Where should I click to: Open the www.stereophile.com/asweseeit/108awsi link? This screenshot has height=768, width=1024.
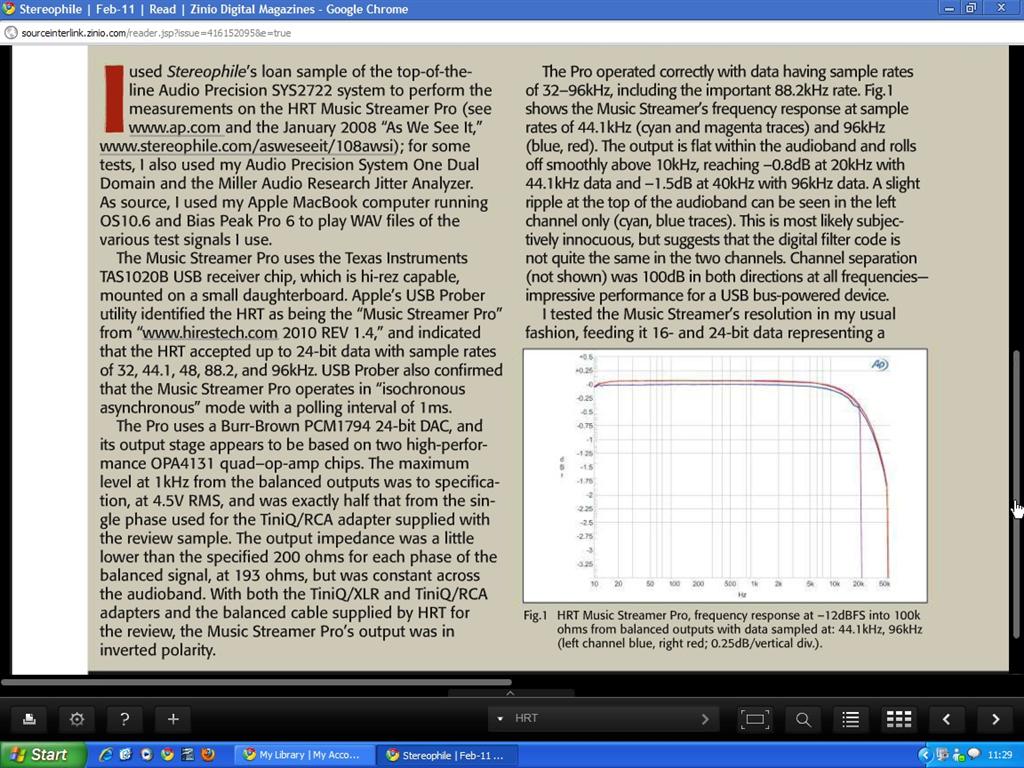pos(247,146)
